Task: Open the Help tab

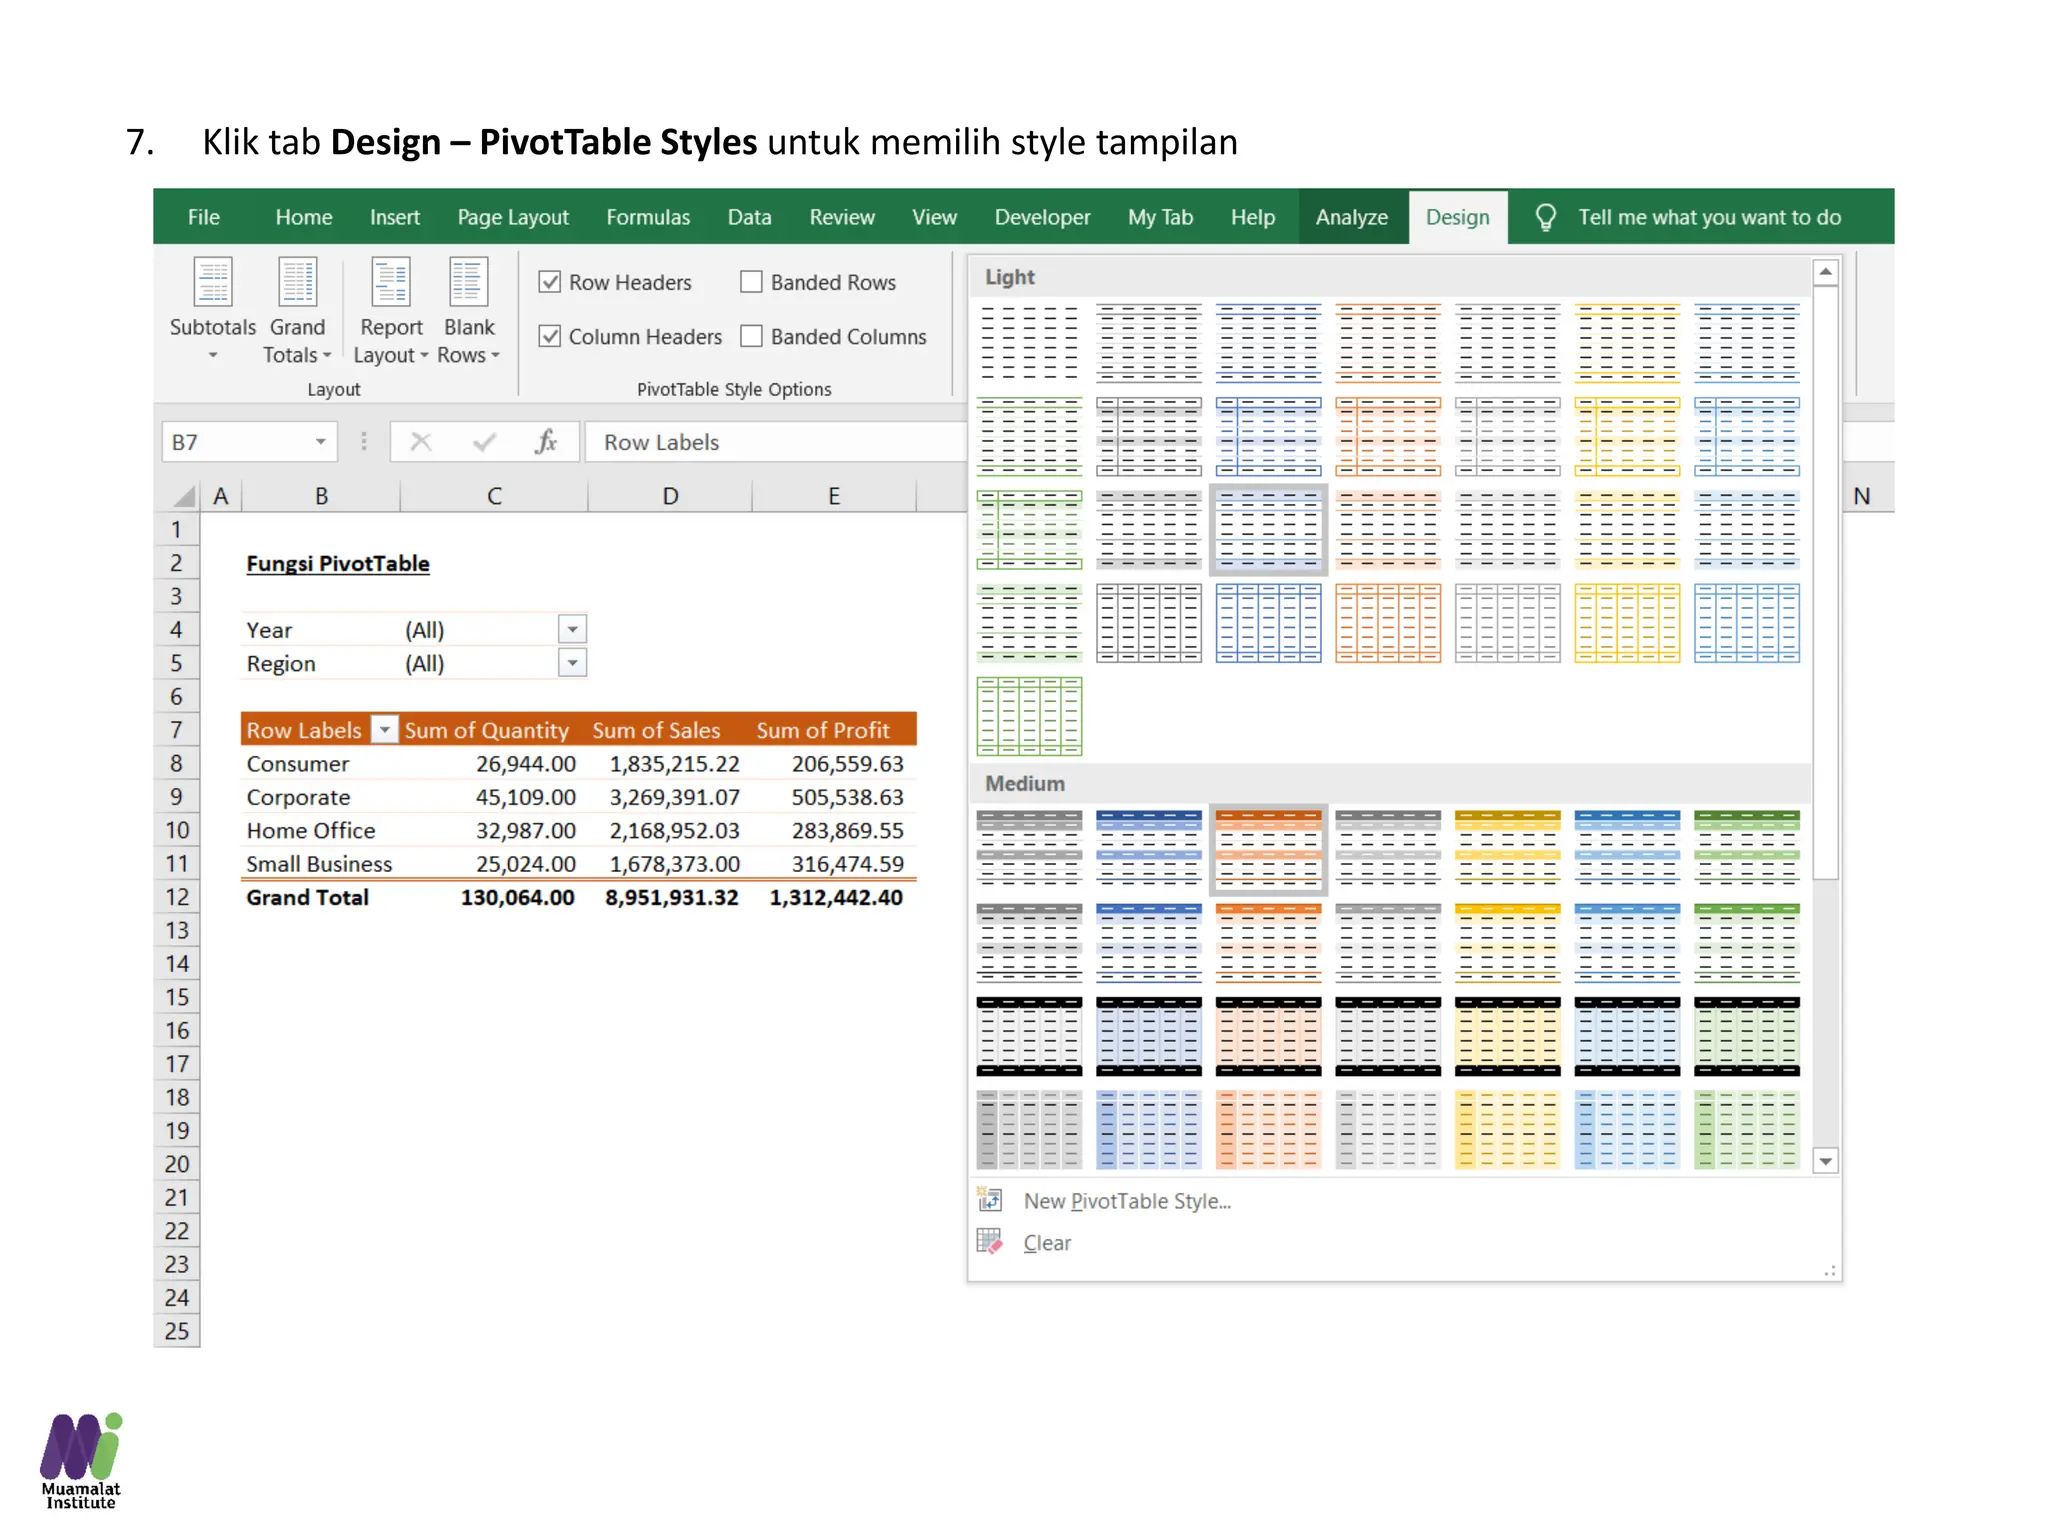Action: (1252, 217)
